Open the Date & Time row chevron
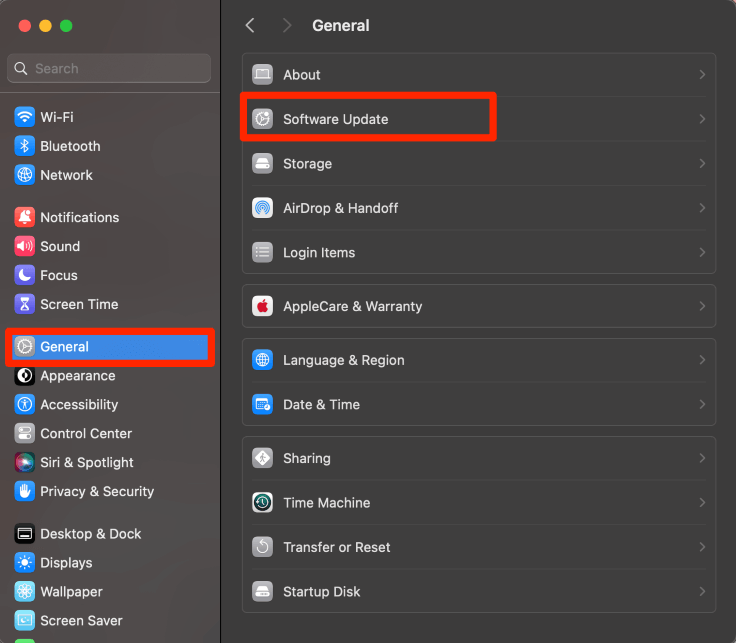Screen dimensions: 736x643 (702, 405)
